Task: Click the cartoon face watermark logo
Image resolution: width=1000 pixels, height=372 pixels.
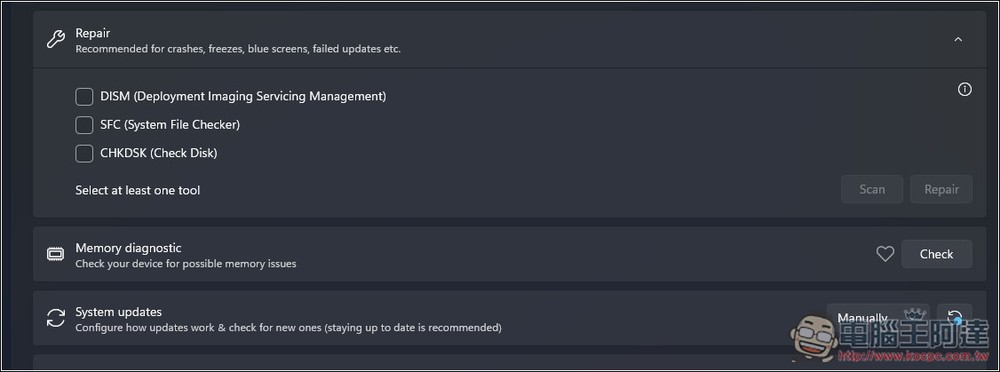Action: [x=814, y=338]
